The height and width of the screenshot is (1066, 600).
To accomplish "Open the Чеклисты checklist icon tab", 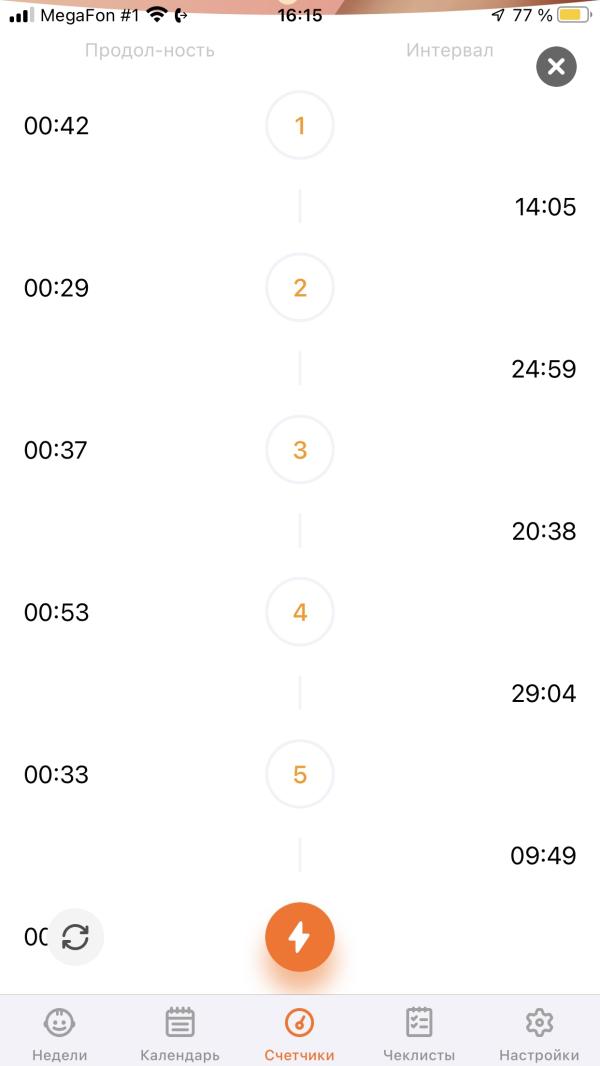I will click(419, 1035).
